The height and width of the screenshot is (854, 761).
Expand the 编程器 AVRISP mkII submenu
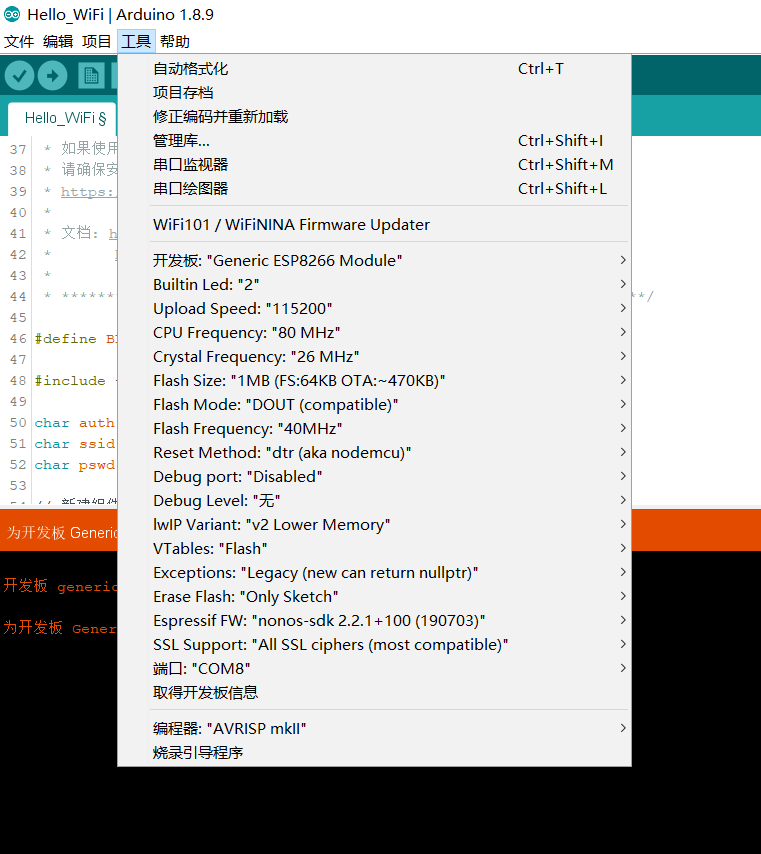(x=374, y=728)
